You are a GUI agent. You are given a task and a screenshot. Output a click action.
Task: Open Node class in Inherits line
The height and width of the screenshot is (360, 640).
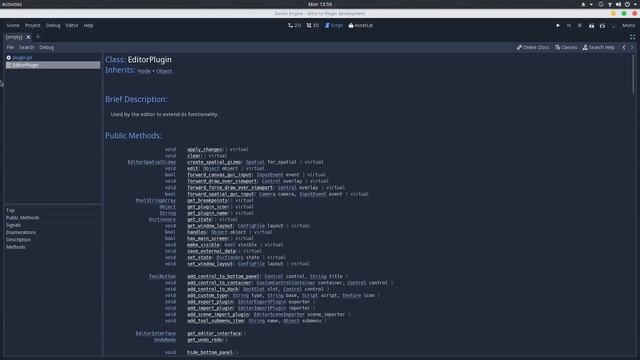click(144, 71)
